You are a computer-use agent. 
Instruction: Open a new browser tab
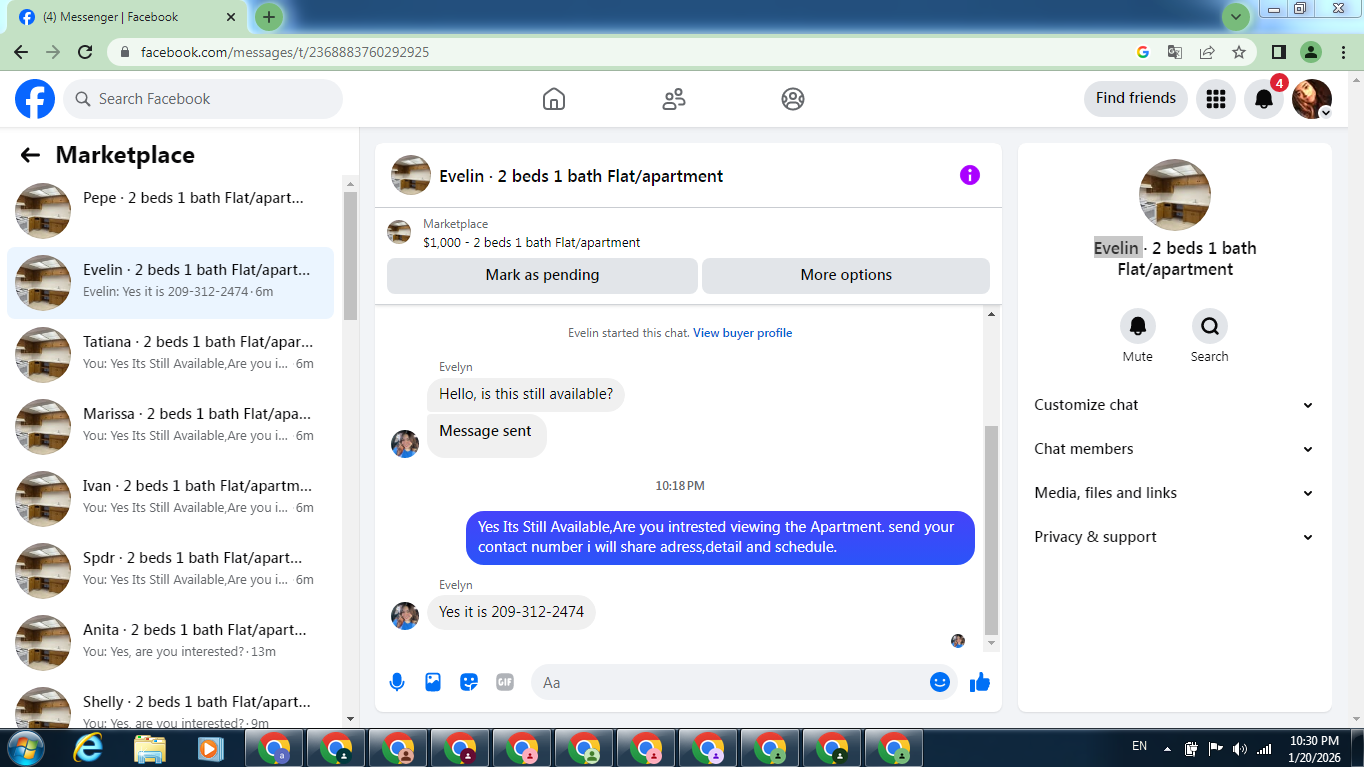[268, 17]
